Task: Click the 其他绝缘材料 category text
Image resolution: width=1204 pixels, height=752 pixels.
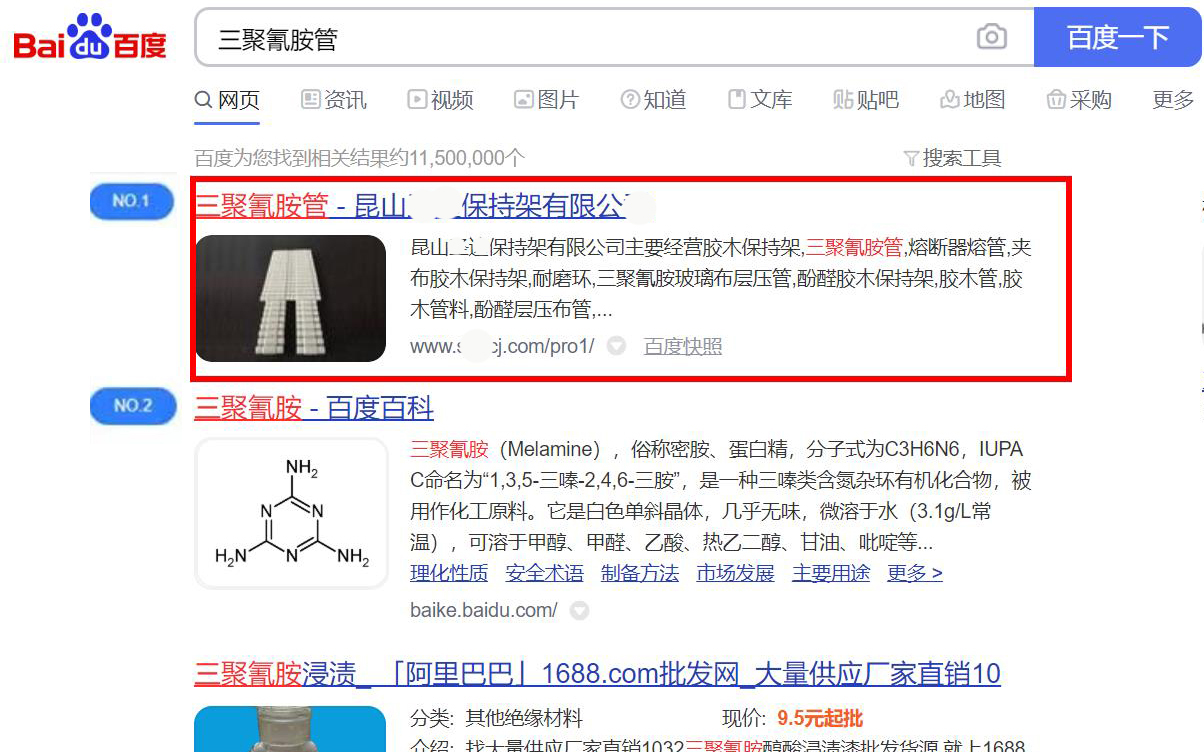Action: click(x=523, y=718)
